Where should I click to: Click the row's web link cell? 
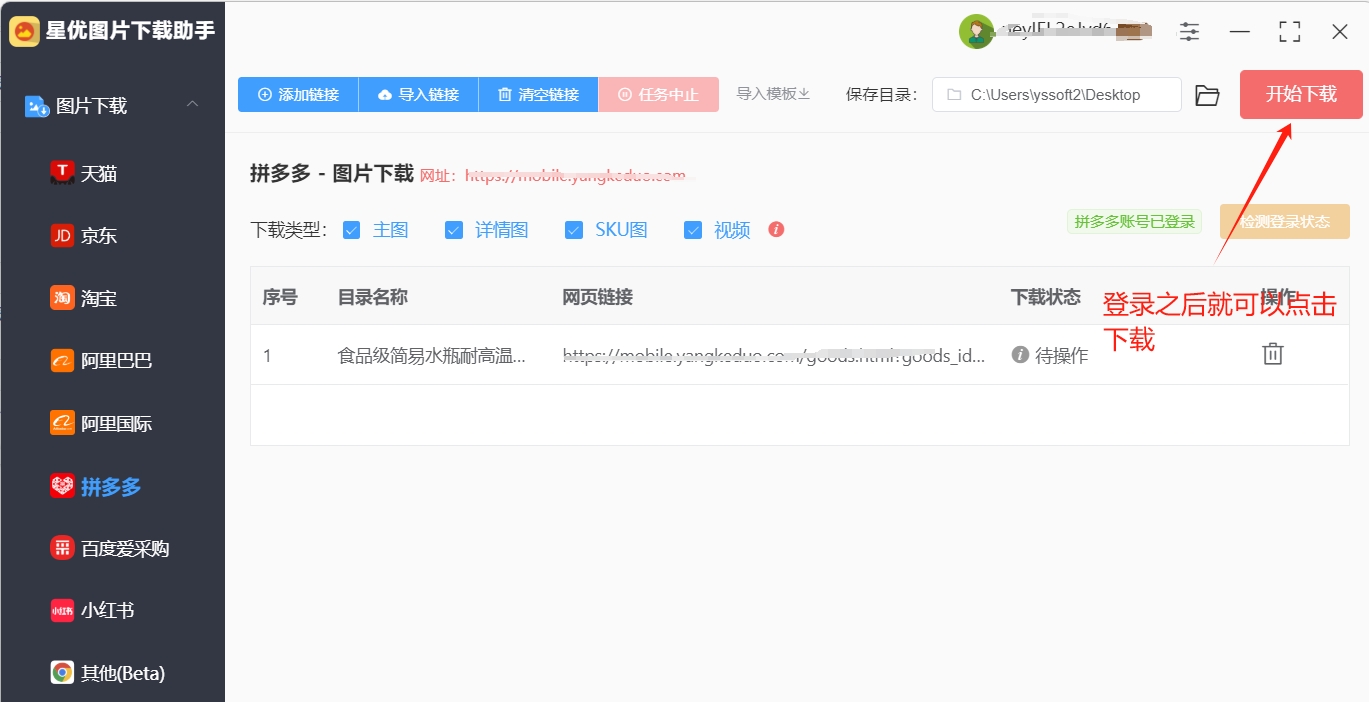pos(774,355)
